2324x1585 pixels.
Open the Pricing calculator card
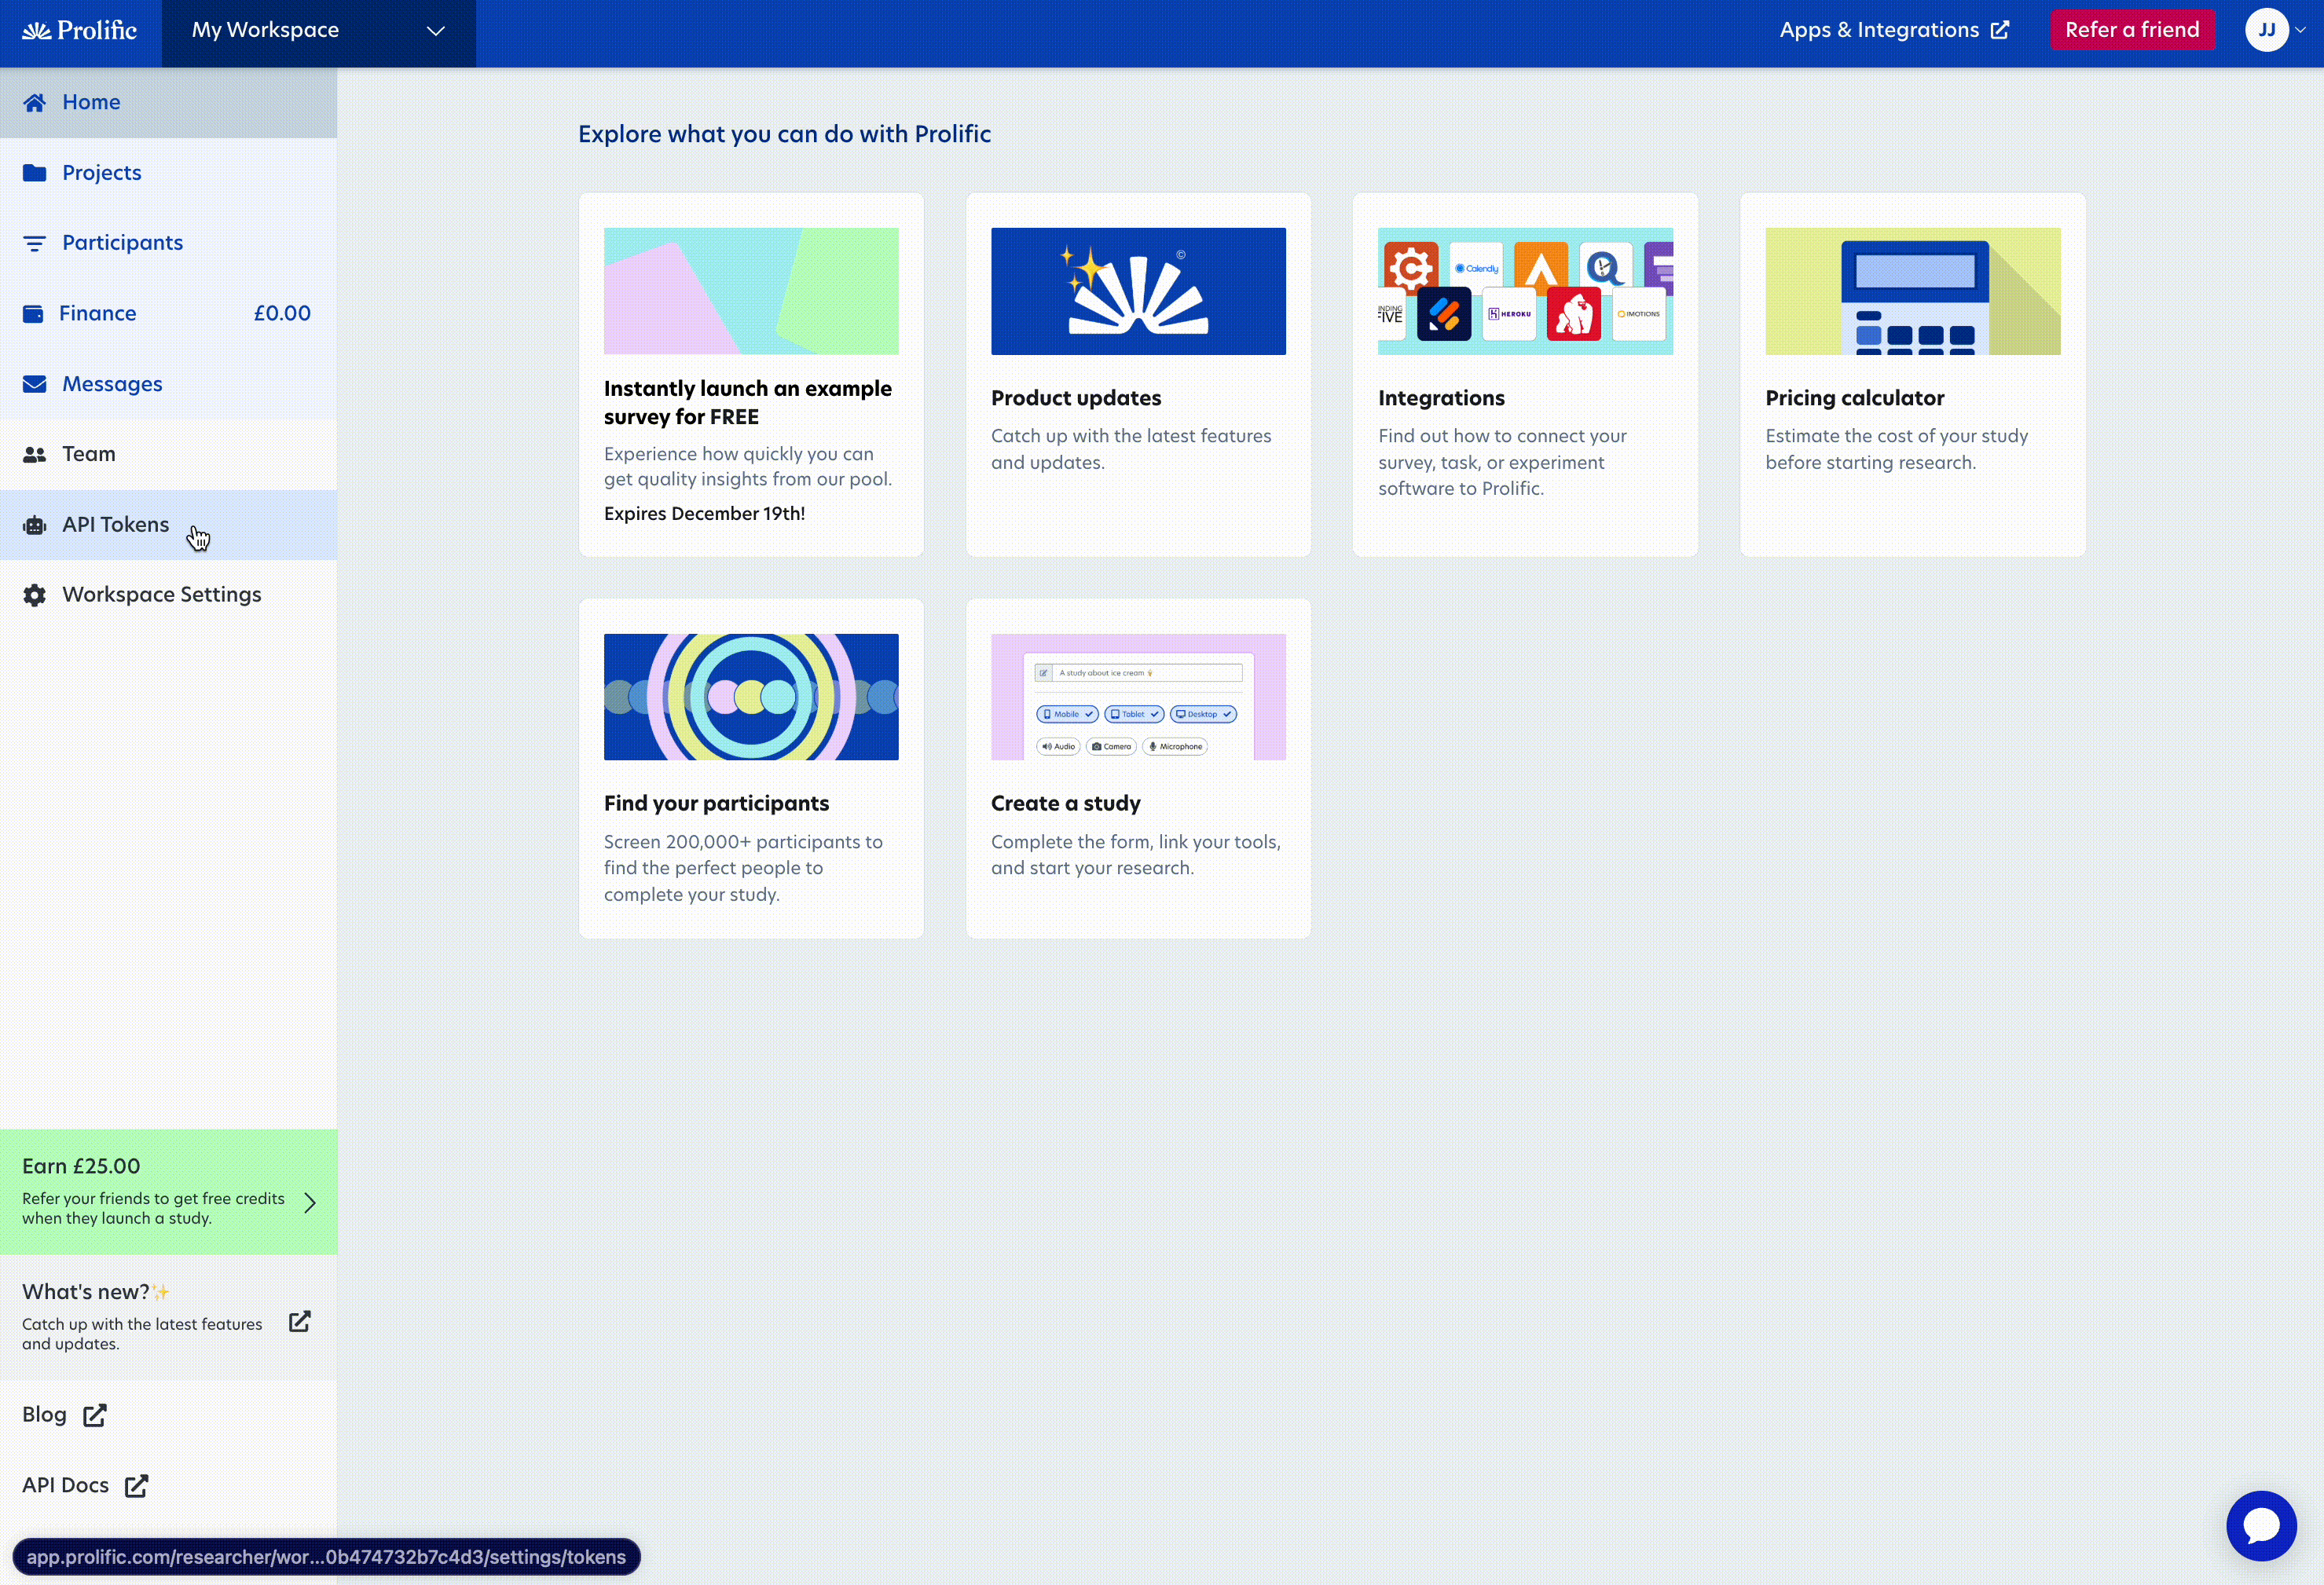(x=1912, y=375)
